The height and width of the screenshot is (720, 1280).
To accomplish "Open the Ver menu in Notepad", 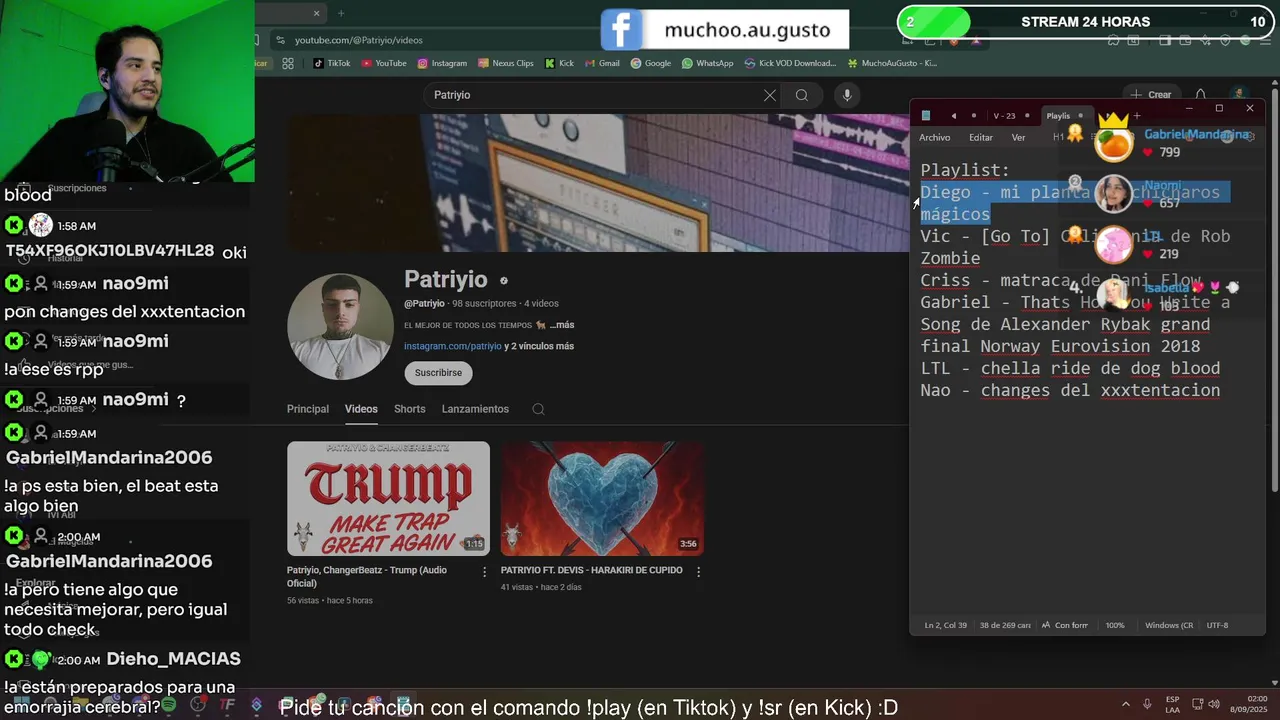I will coord(1018,138).
